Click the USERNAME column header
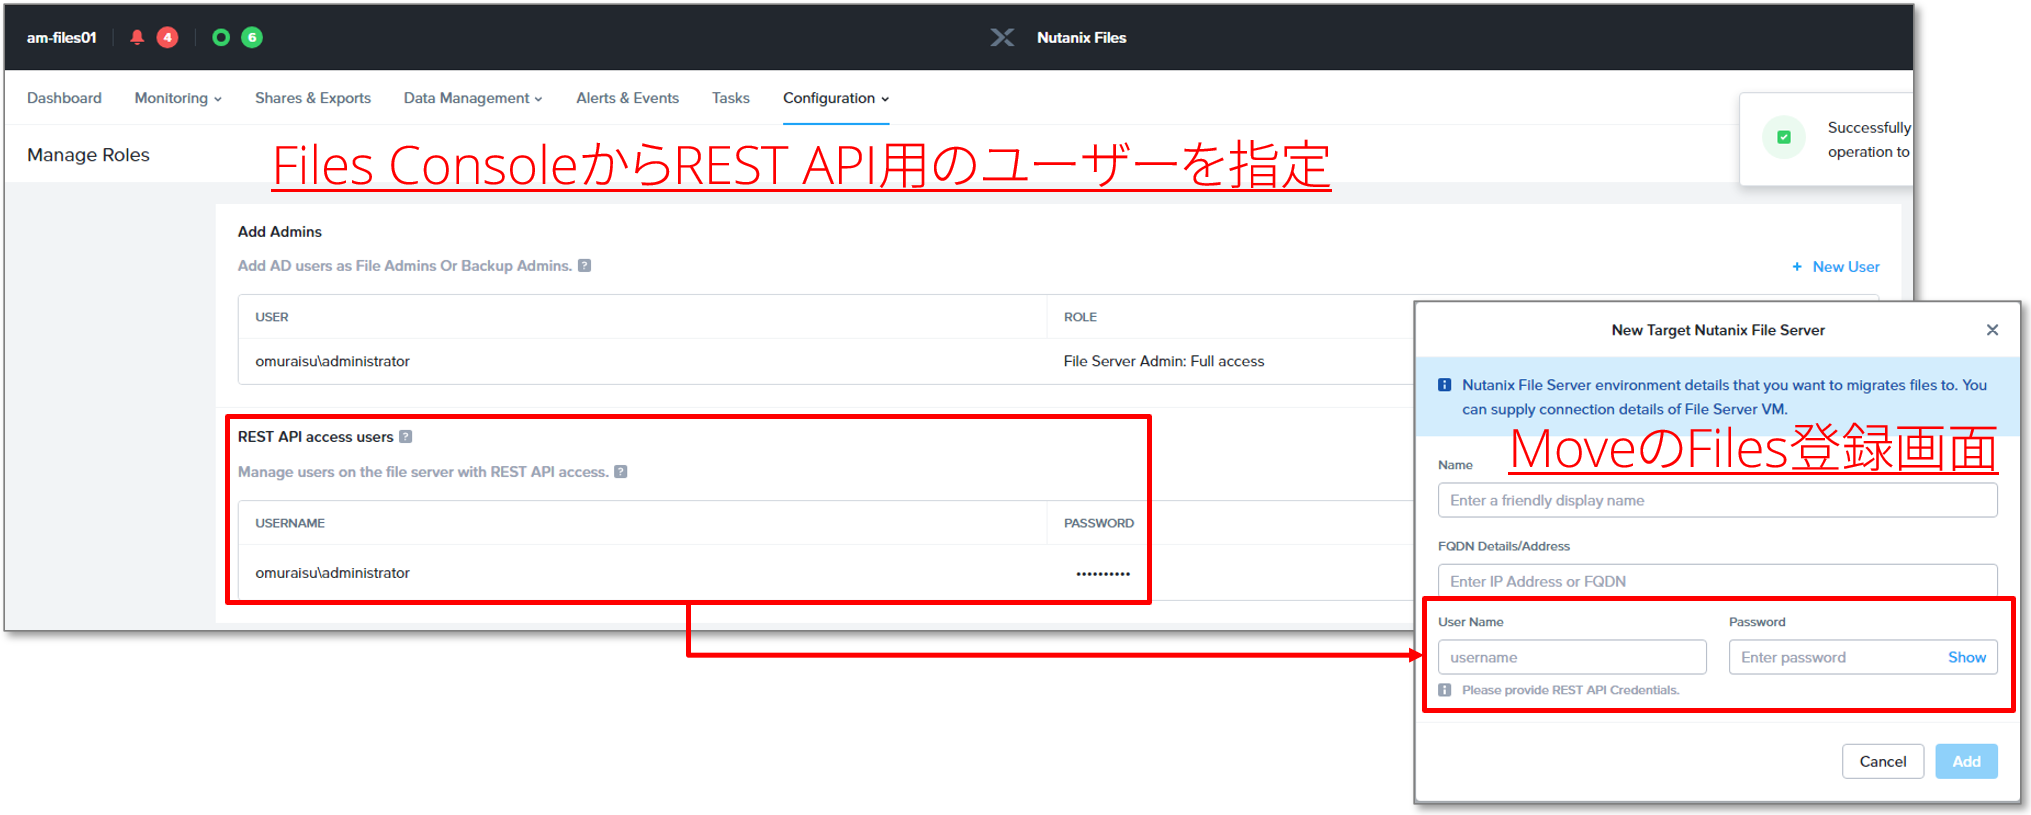The image size is (2031, 815). pyautogui.click(x=290, y=523)
